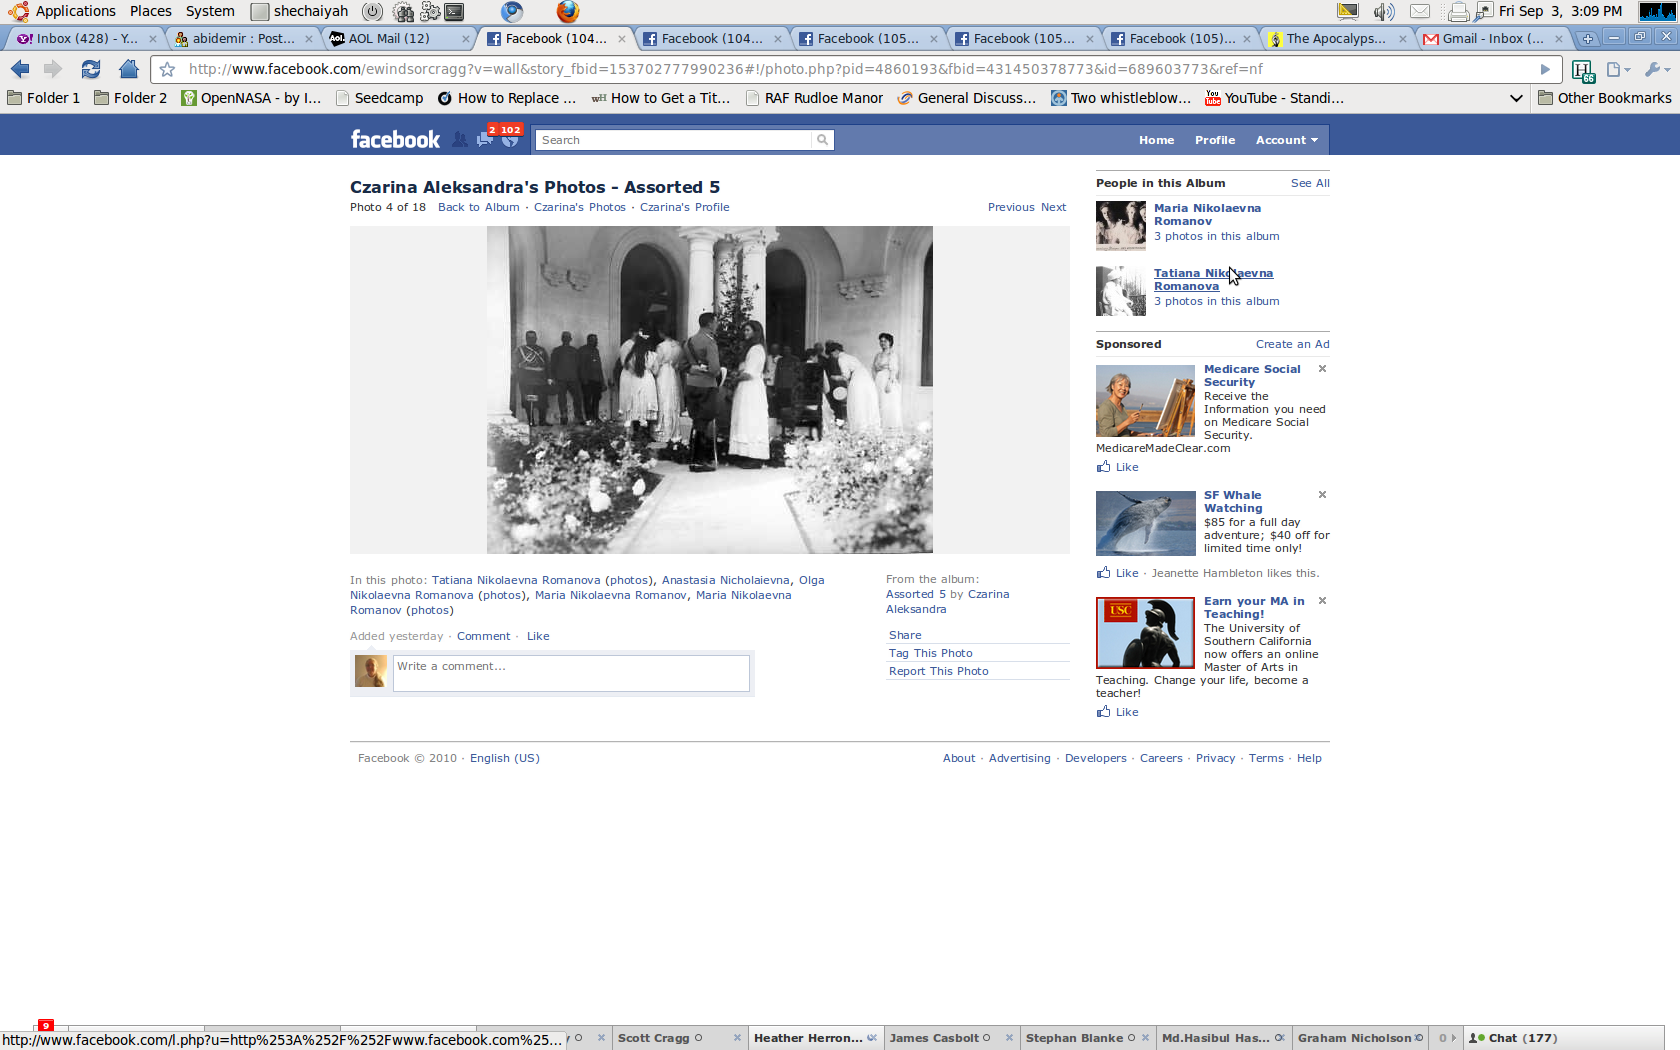Go to the Next photo
The image size is (1680, 1050).
1053,207
